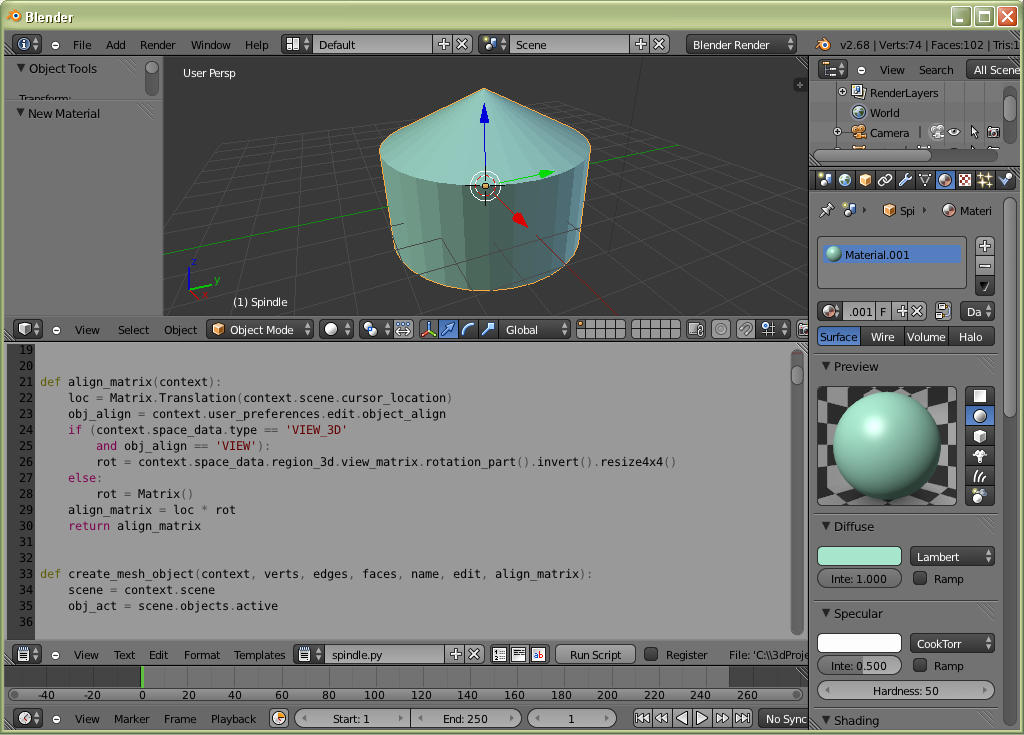The height and width of the screenshot is (735, 1024).
Task: Open the Render menu
Action: coord(157,44)
